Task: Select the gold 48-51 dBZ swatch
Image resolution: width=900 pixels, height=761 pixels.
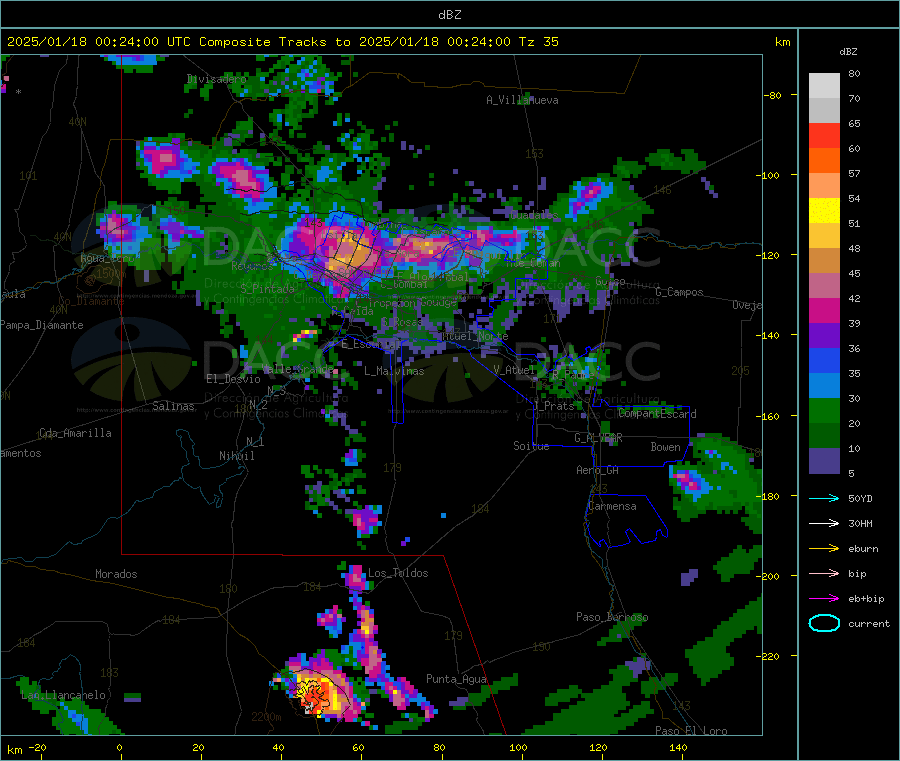Action: (x=824, y=236)
